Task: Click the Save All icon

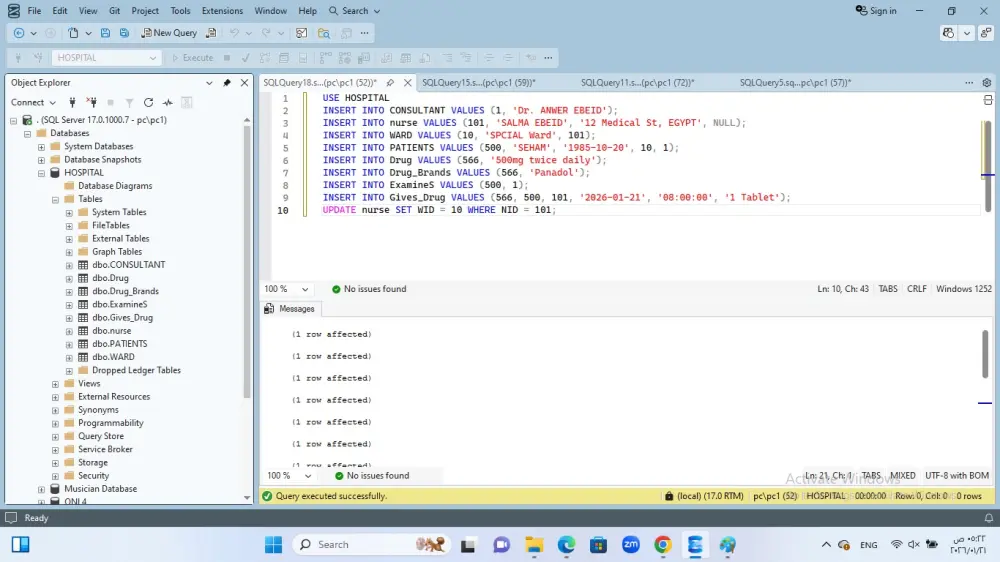Action: (124, 33)
